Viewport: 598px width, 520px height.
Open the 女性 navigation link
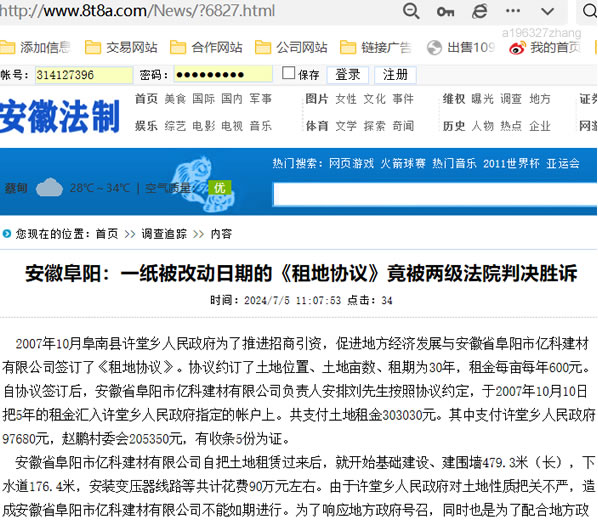coord(346,99)
